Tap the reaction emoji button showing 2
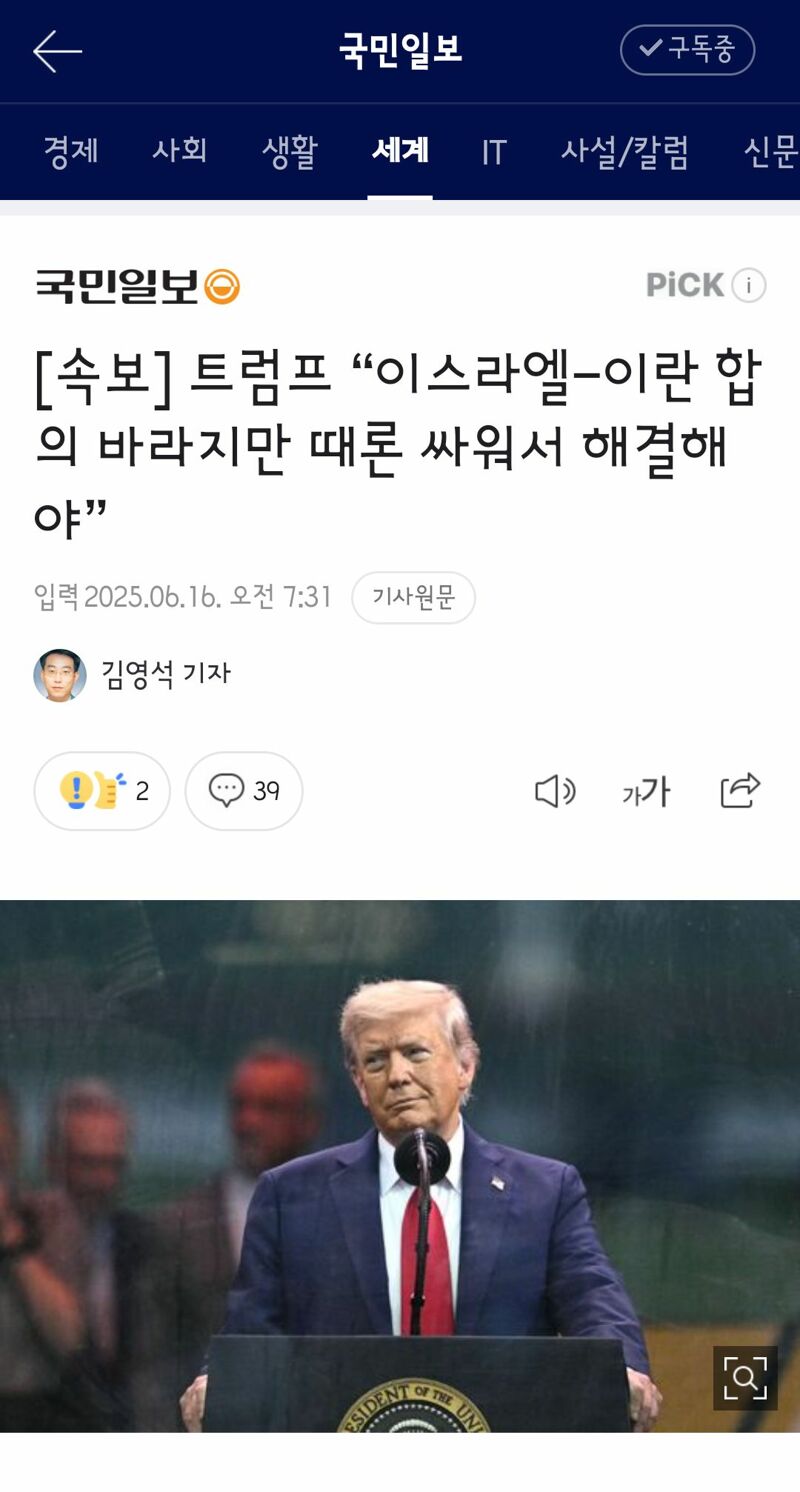Viewport: 800px width, 1492px height. (x=102, y=791)
